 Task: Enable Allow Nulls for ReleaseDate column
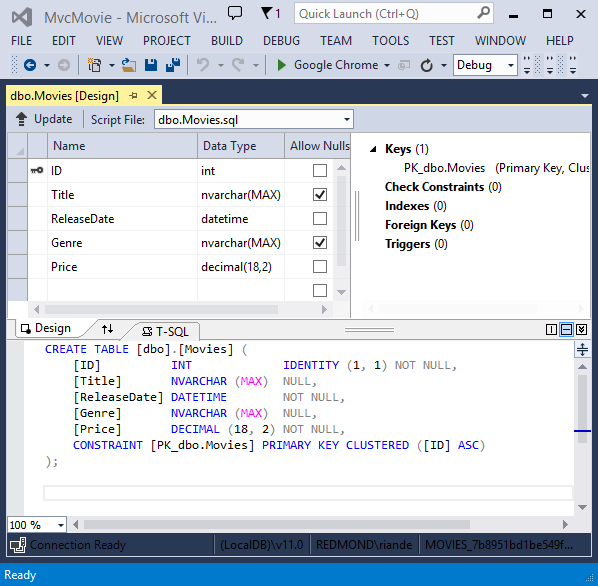pos(320,219)
